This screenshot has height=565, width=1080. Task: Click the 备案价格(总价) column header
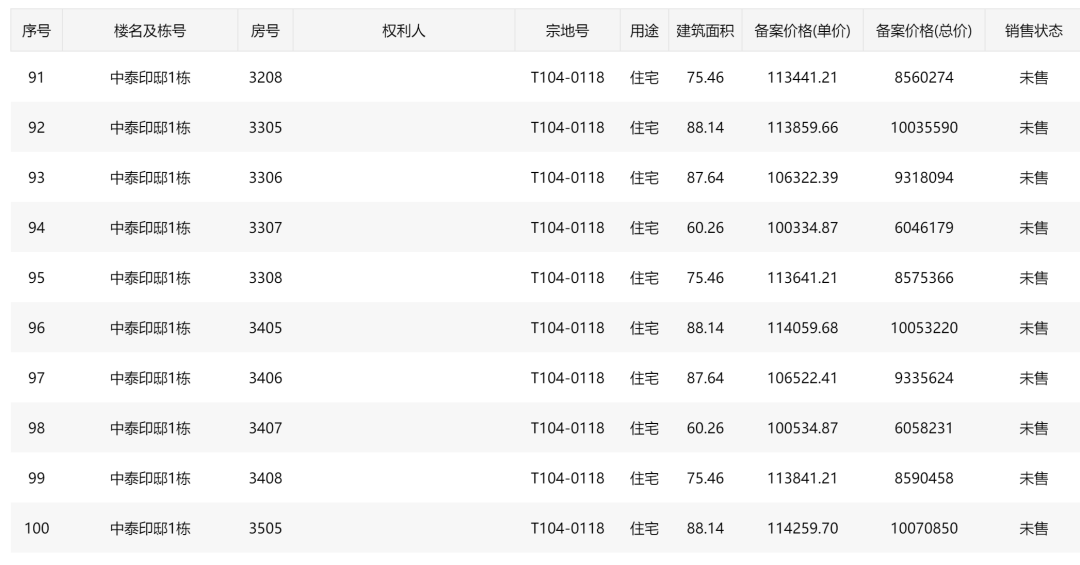924,31
